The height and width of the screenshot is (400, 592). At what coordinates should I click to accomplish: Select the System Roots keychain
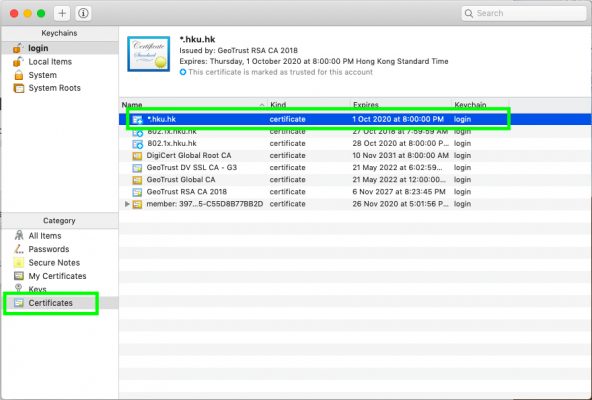59,88
